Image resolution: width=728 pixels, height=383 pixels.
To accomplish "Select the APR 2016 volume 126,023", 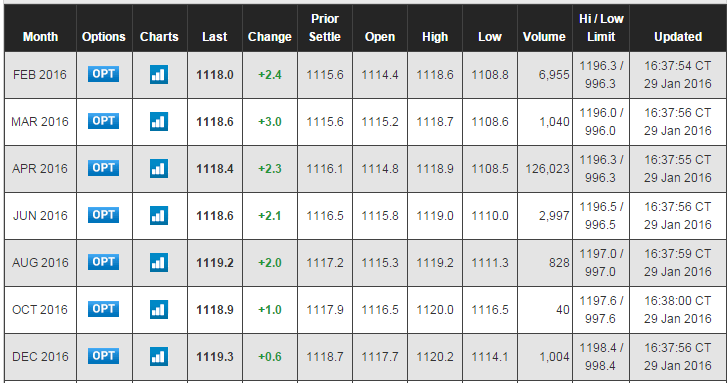I will click(547, 169).
